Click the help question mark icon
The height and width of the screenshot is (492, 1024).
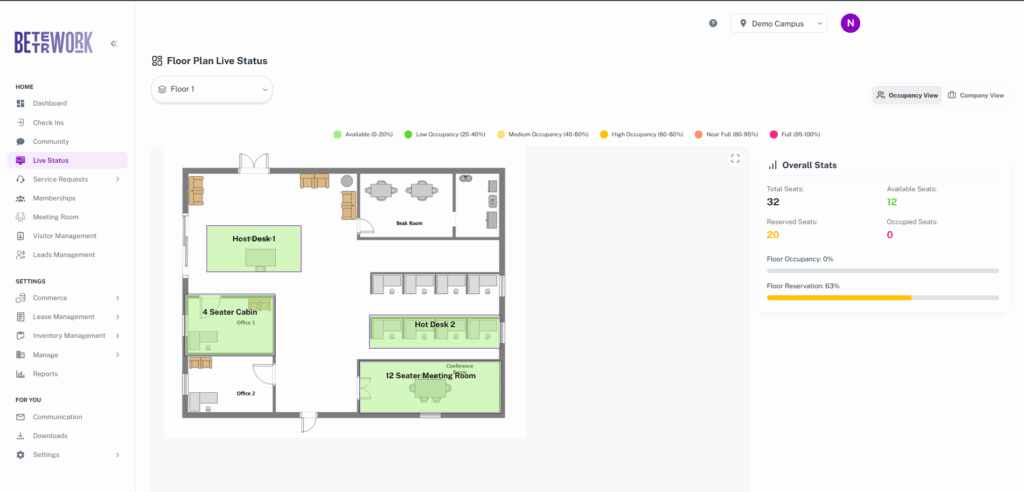[713, 23]
